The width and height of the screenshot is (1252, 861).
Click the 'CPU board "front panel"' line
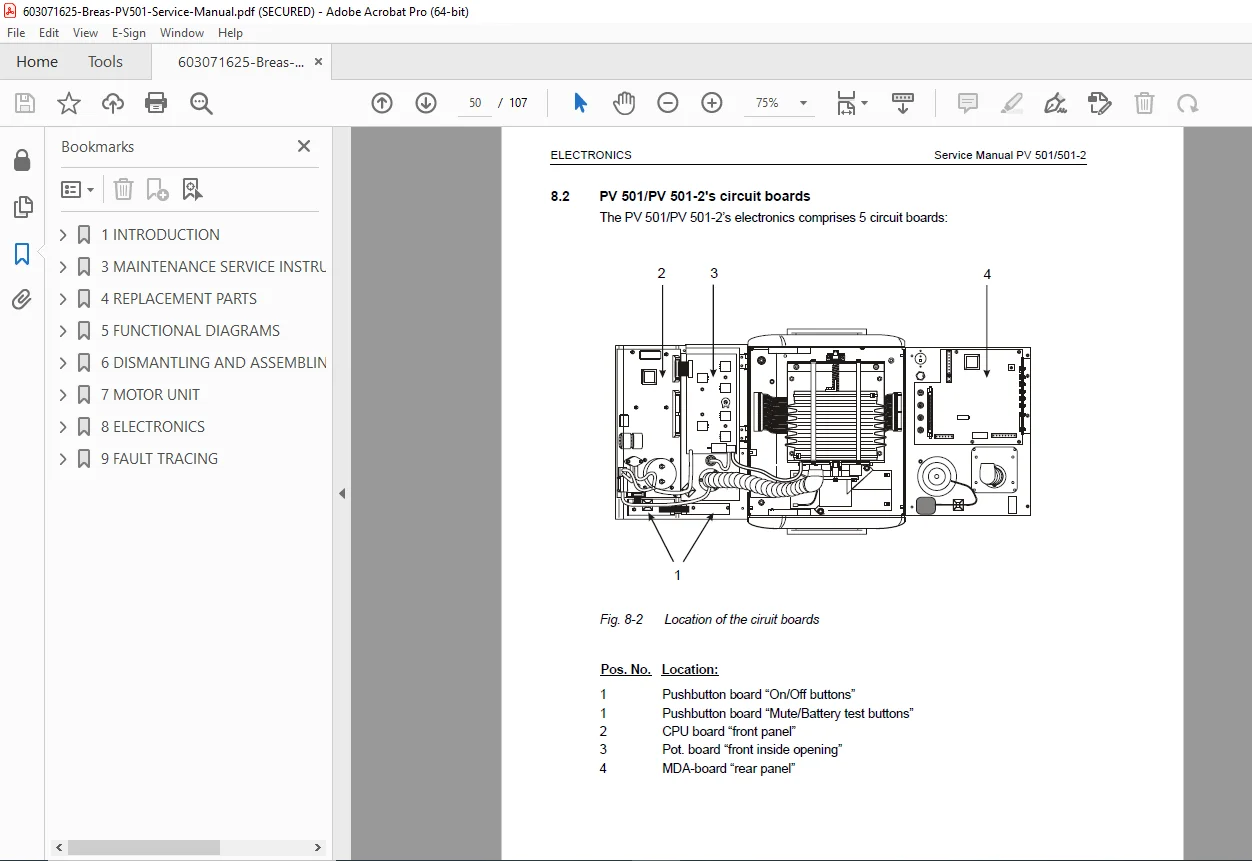(728, 732)
